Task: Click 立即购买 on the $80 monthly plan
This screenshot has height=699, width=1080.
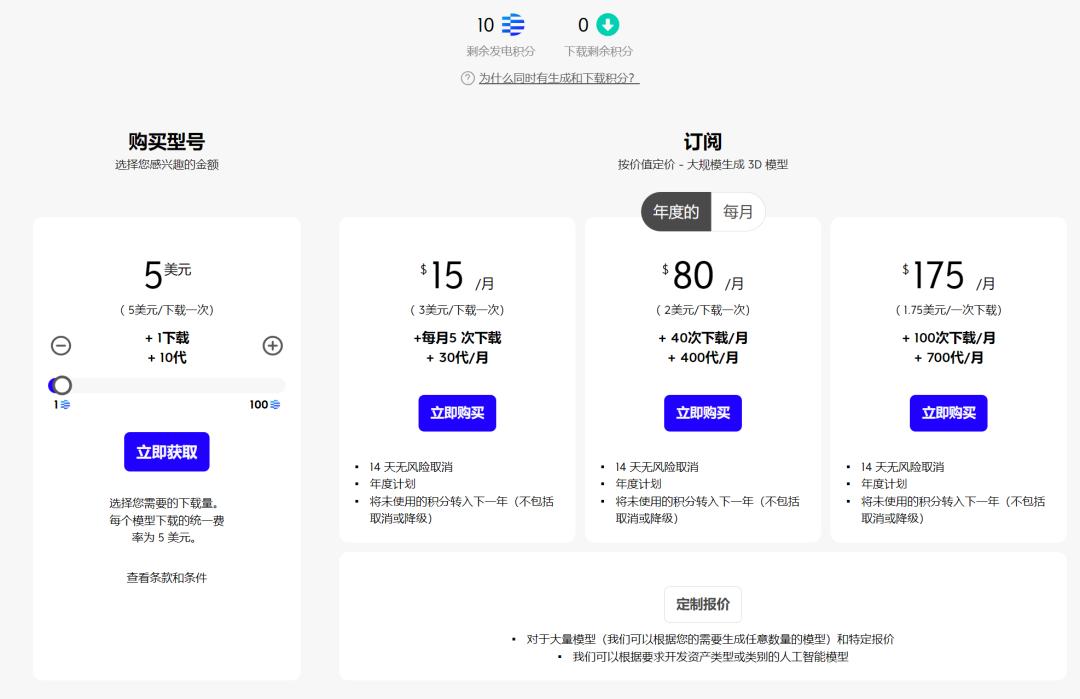Action: tap(702, 412)
